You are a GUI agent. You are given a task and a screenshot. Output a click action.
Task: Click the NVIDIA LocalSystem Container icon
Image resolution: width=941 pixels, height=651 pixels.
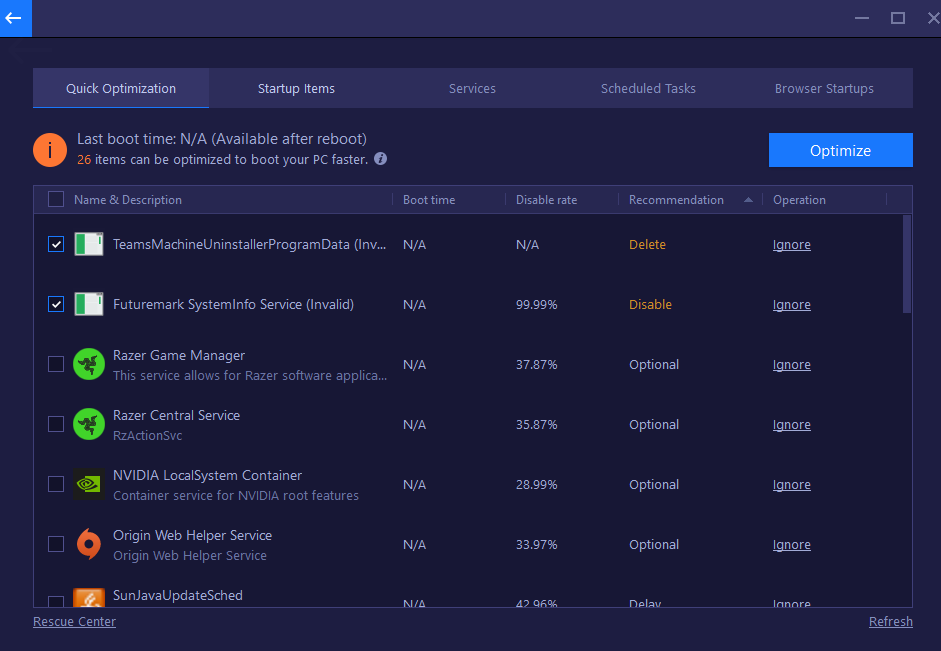pyautogui.click(x=89, y=484)
